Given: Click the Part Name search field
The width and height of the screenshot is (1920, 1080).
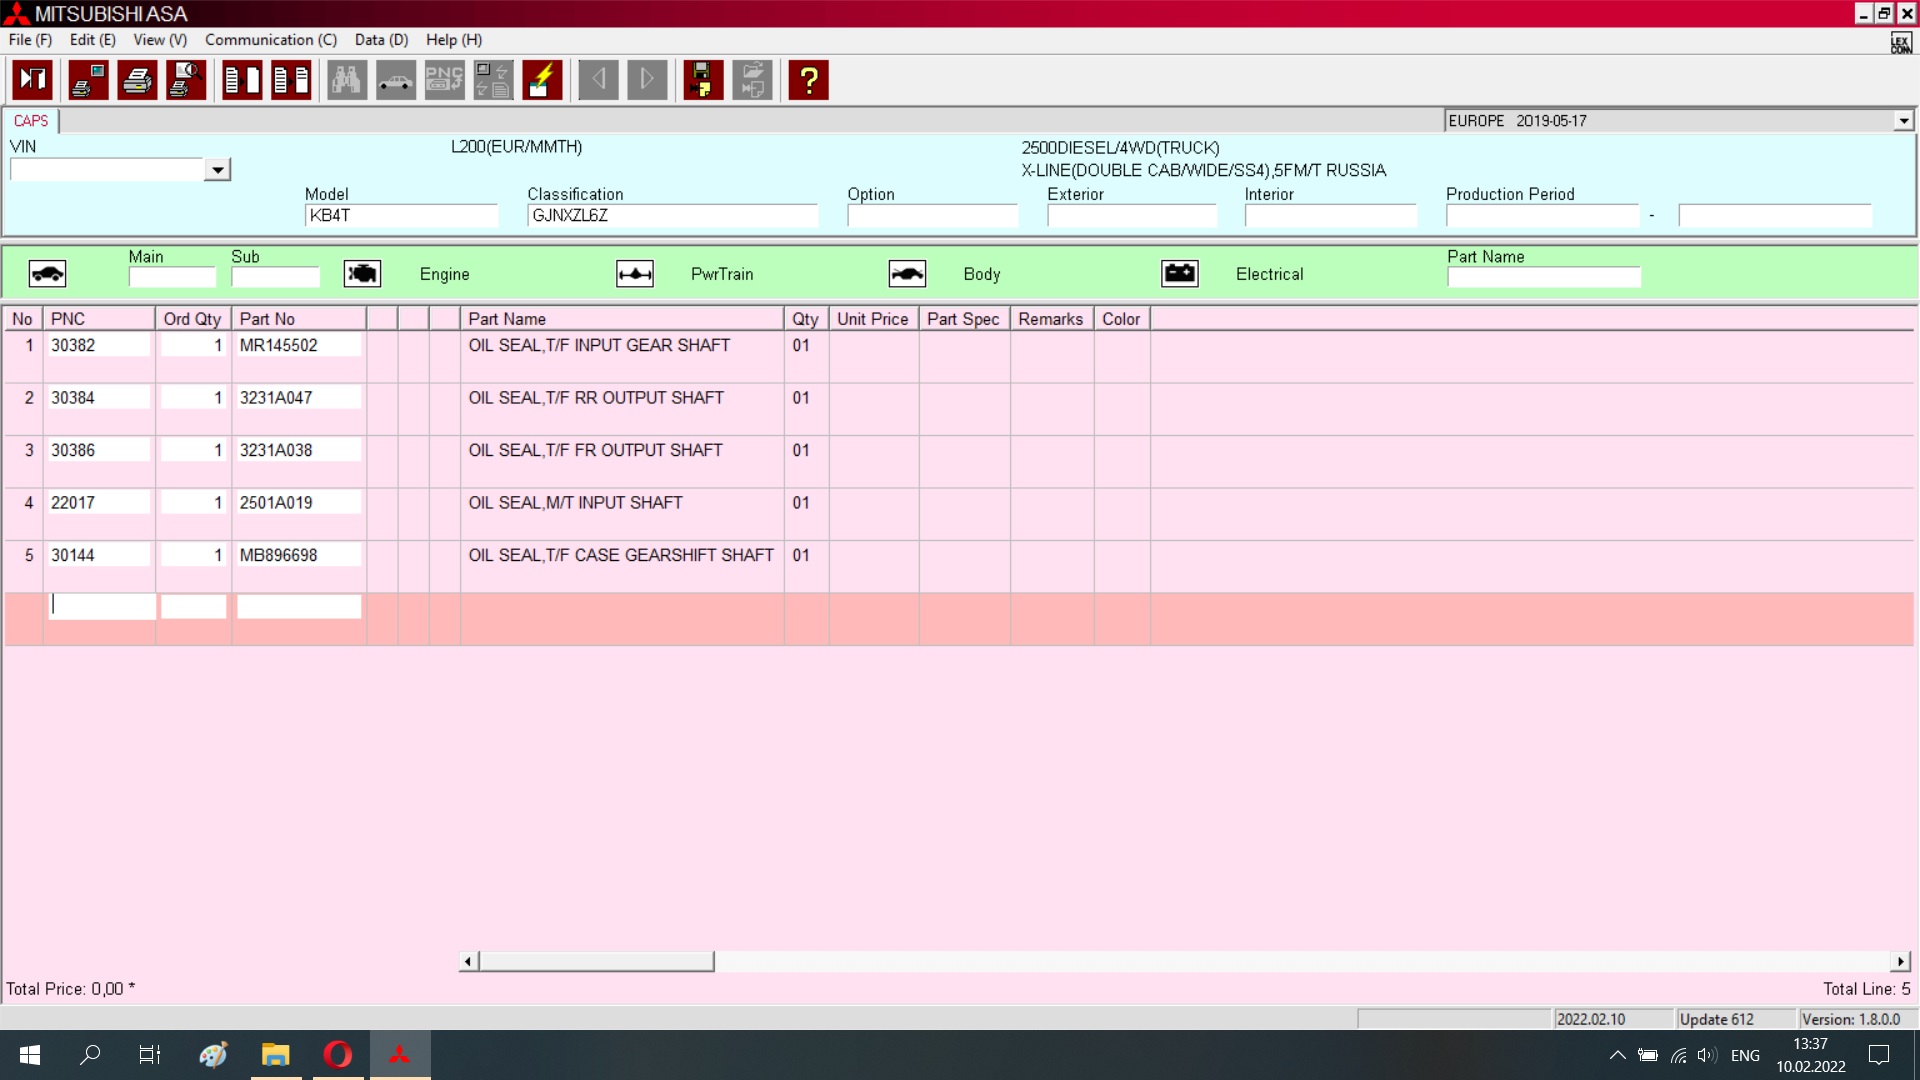Looking at the screenshot, I should 1543,277.
